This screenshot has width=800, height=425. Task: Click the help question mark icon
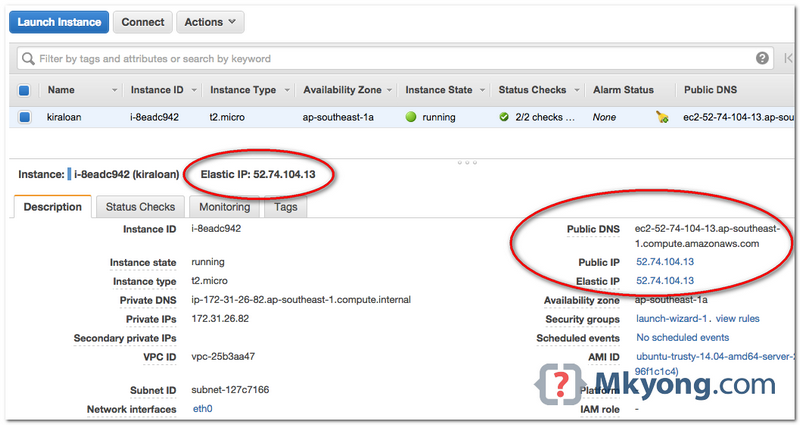762,59
